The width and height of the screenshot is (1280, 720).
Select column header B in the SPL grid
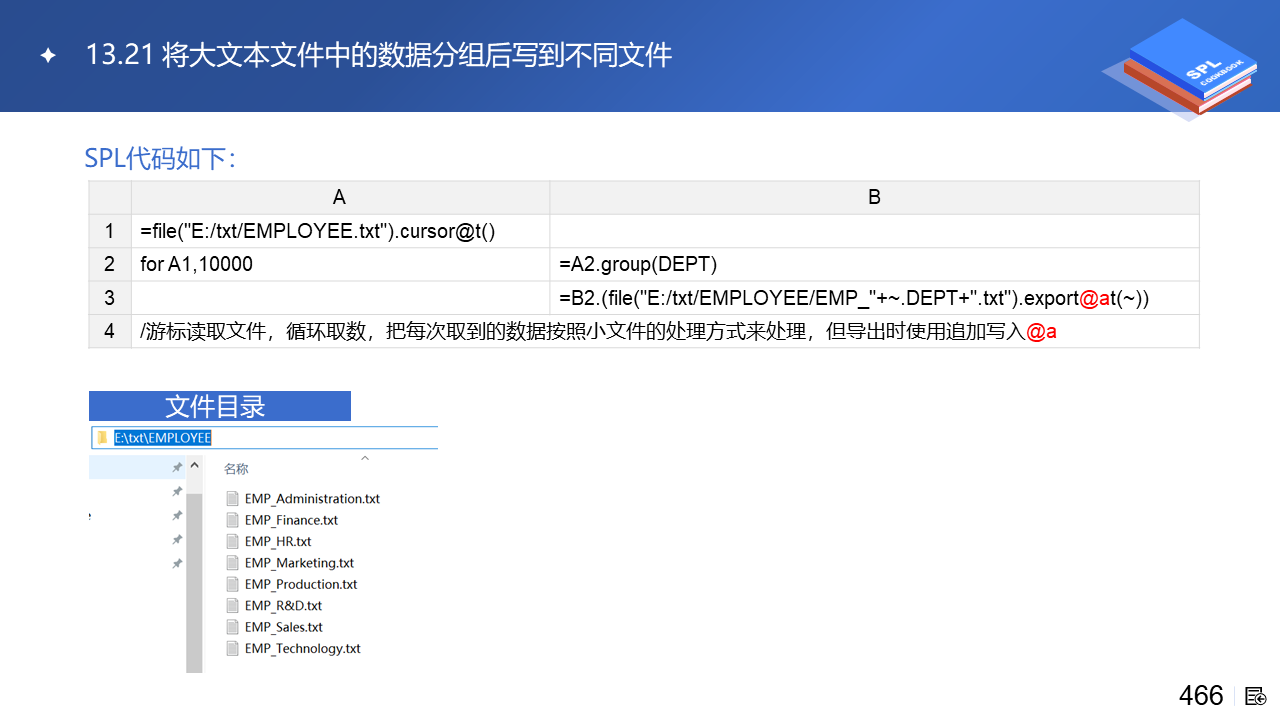[874, 197]
